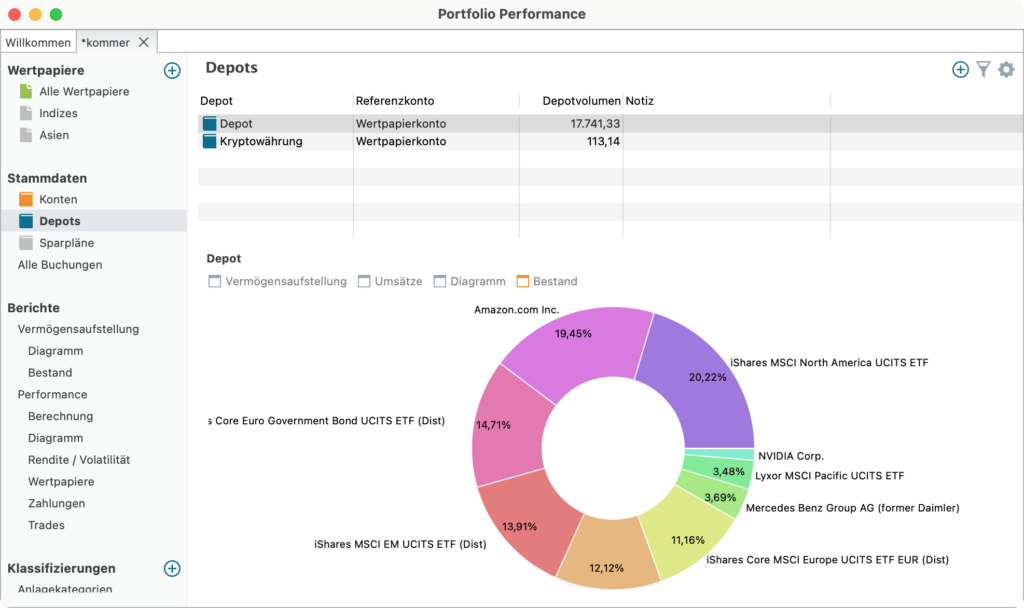Click the Lyxor MSCI Pacific UCITS ETF label

[x=829, y=475]
